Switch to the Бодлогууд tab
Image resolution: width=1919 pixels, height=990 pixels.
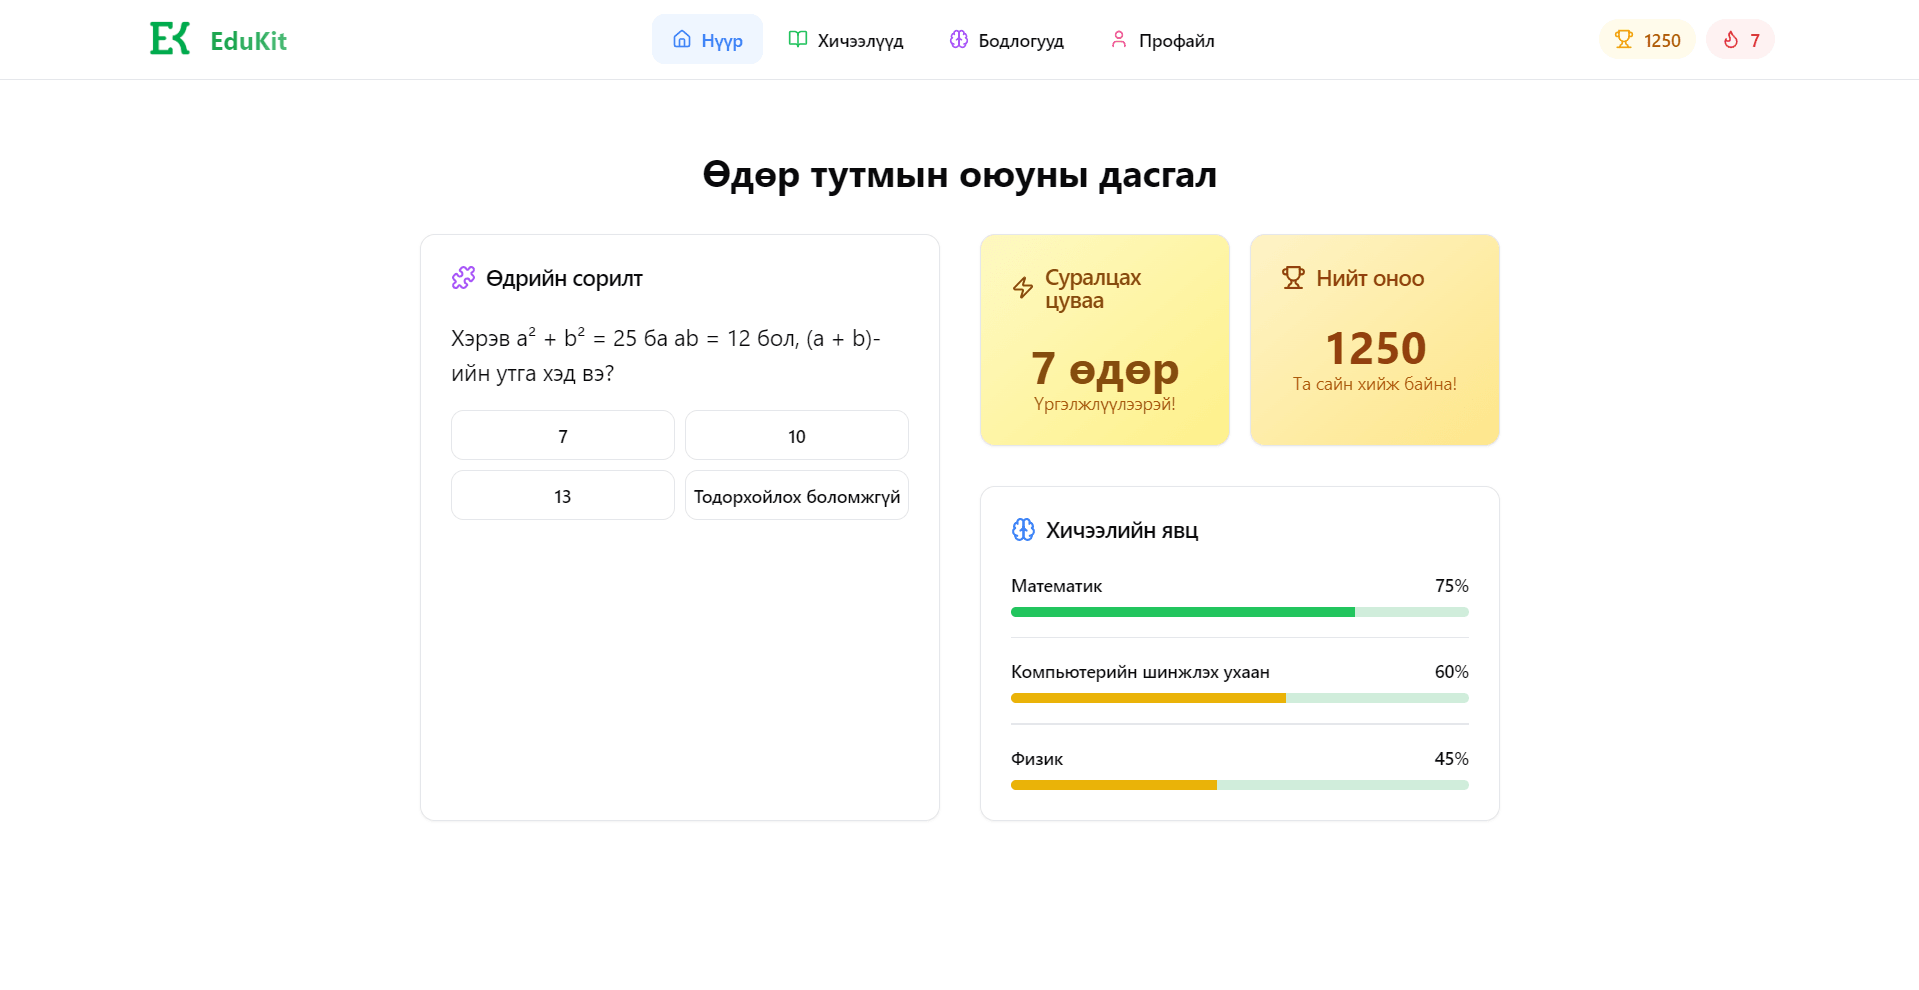[1006, 39]
